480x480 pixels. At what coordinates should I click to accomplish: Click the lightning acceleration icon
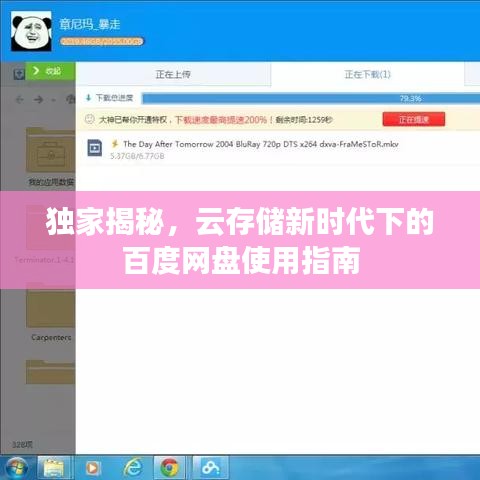coord(115,144)
